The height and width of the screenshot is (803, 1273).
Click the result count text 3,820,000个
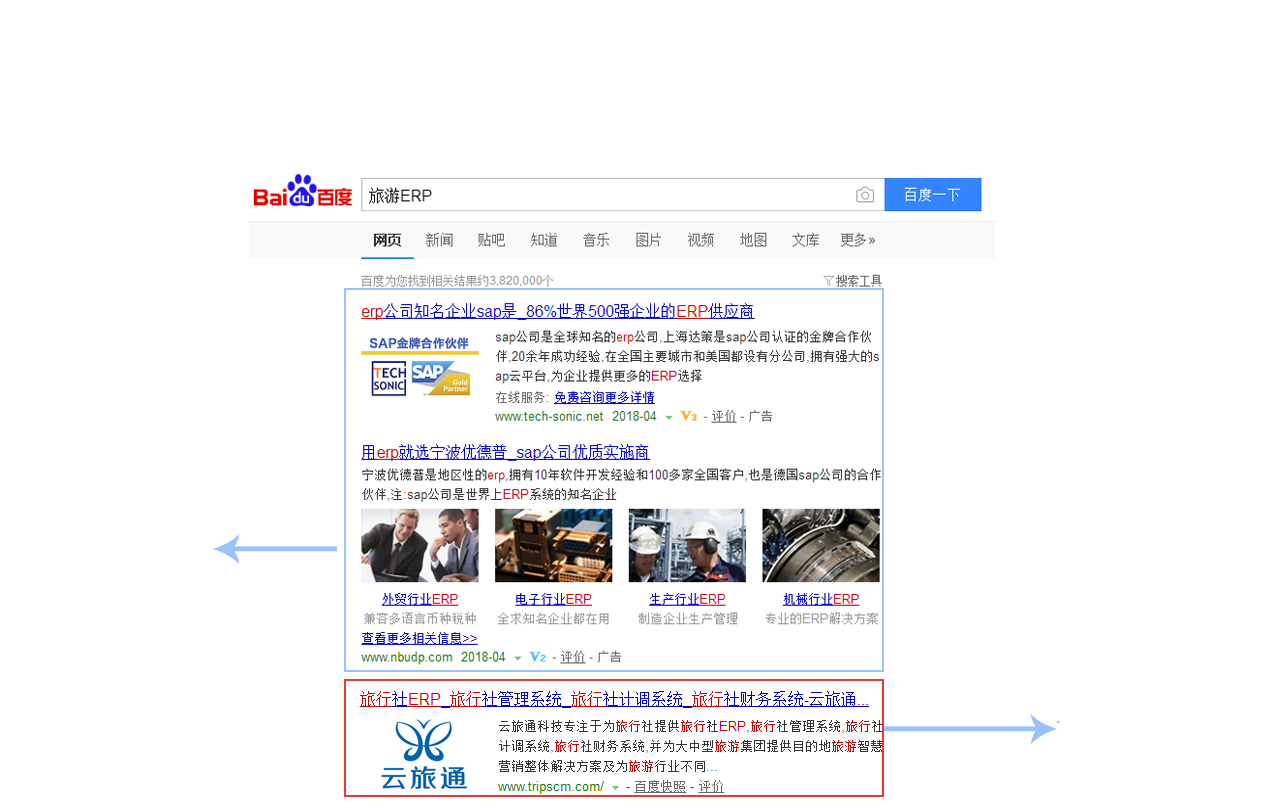point(521,281)
